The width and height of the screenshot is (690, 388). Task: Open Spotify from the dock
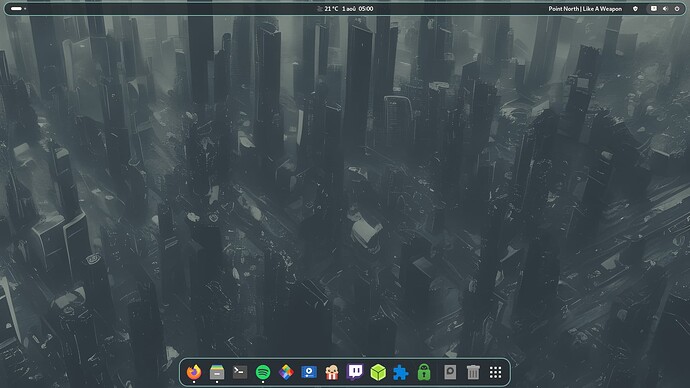tap(263, 372)
